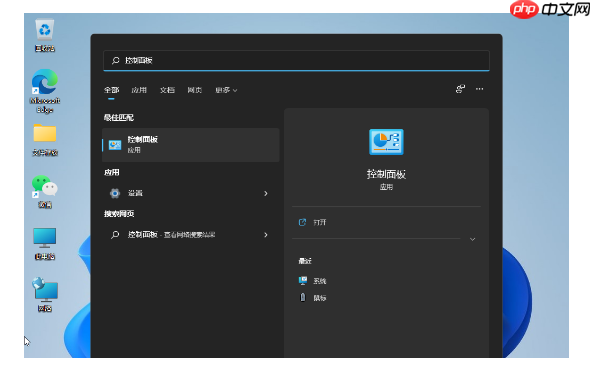The height and width of the screenshot is (377, 591).
Task: Click the 最佳匹配 section heading
Action: click(119, 118)
